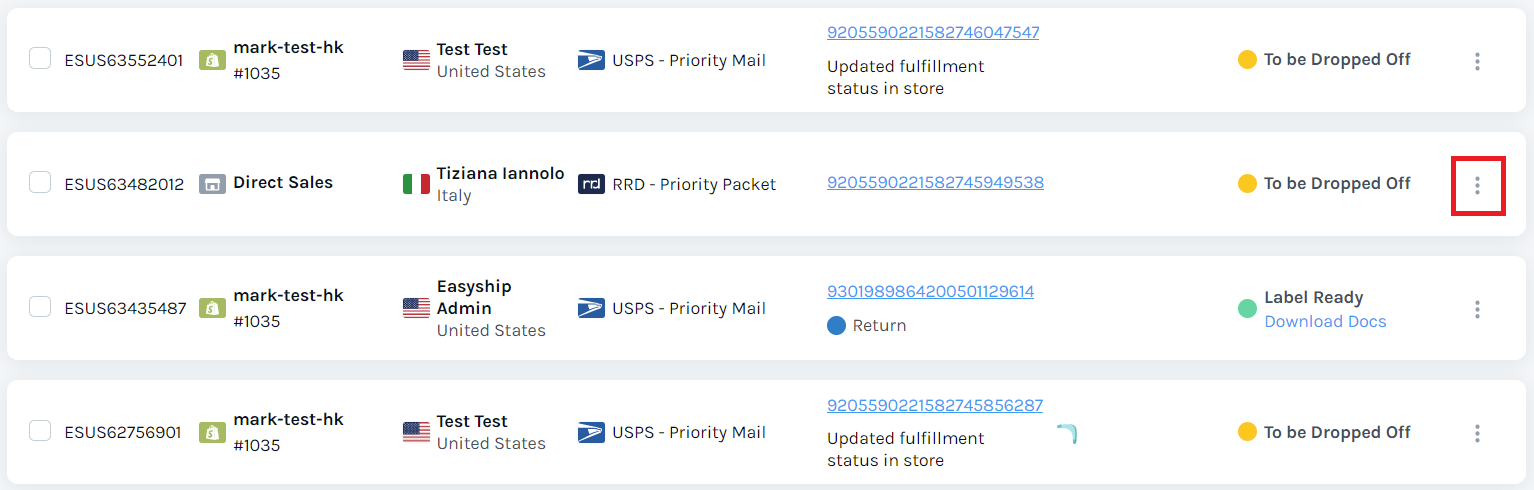The image size is (1534, 490).
Task: Click the blue Return status dot
Action: pyautogui.click(x=837, y=325)
